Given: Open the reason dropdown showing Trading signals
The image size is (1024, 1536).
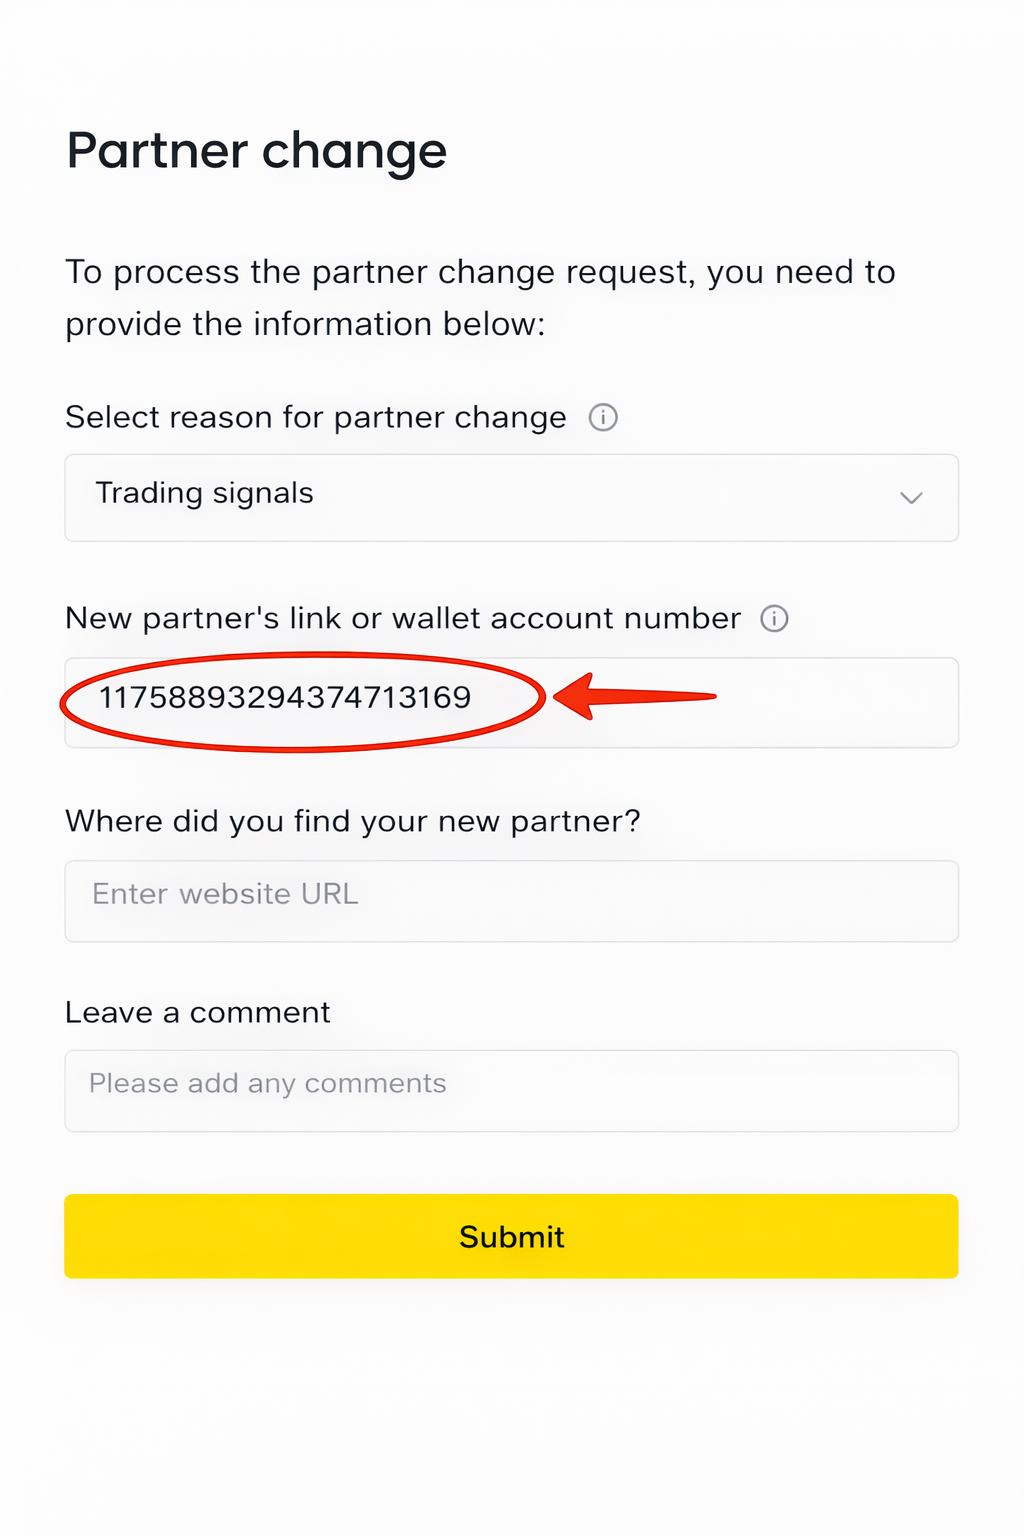Looking at the screenshot, I should [511, 497].
